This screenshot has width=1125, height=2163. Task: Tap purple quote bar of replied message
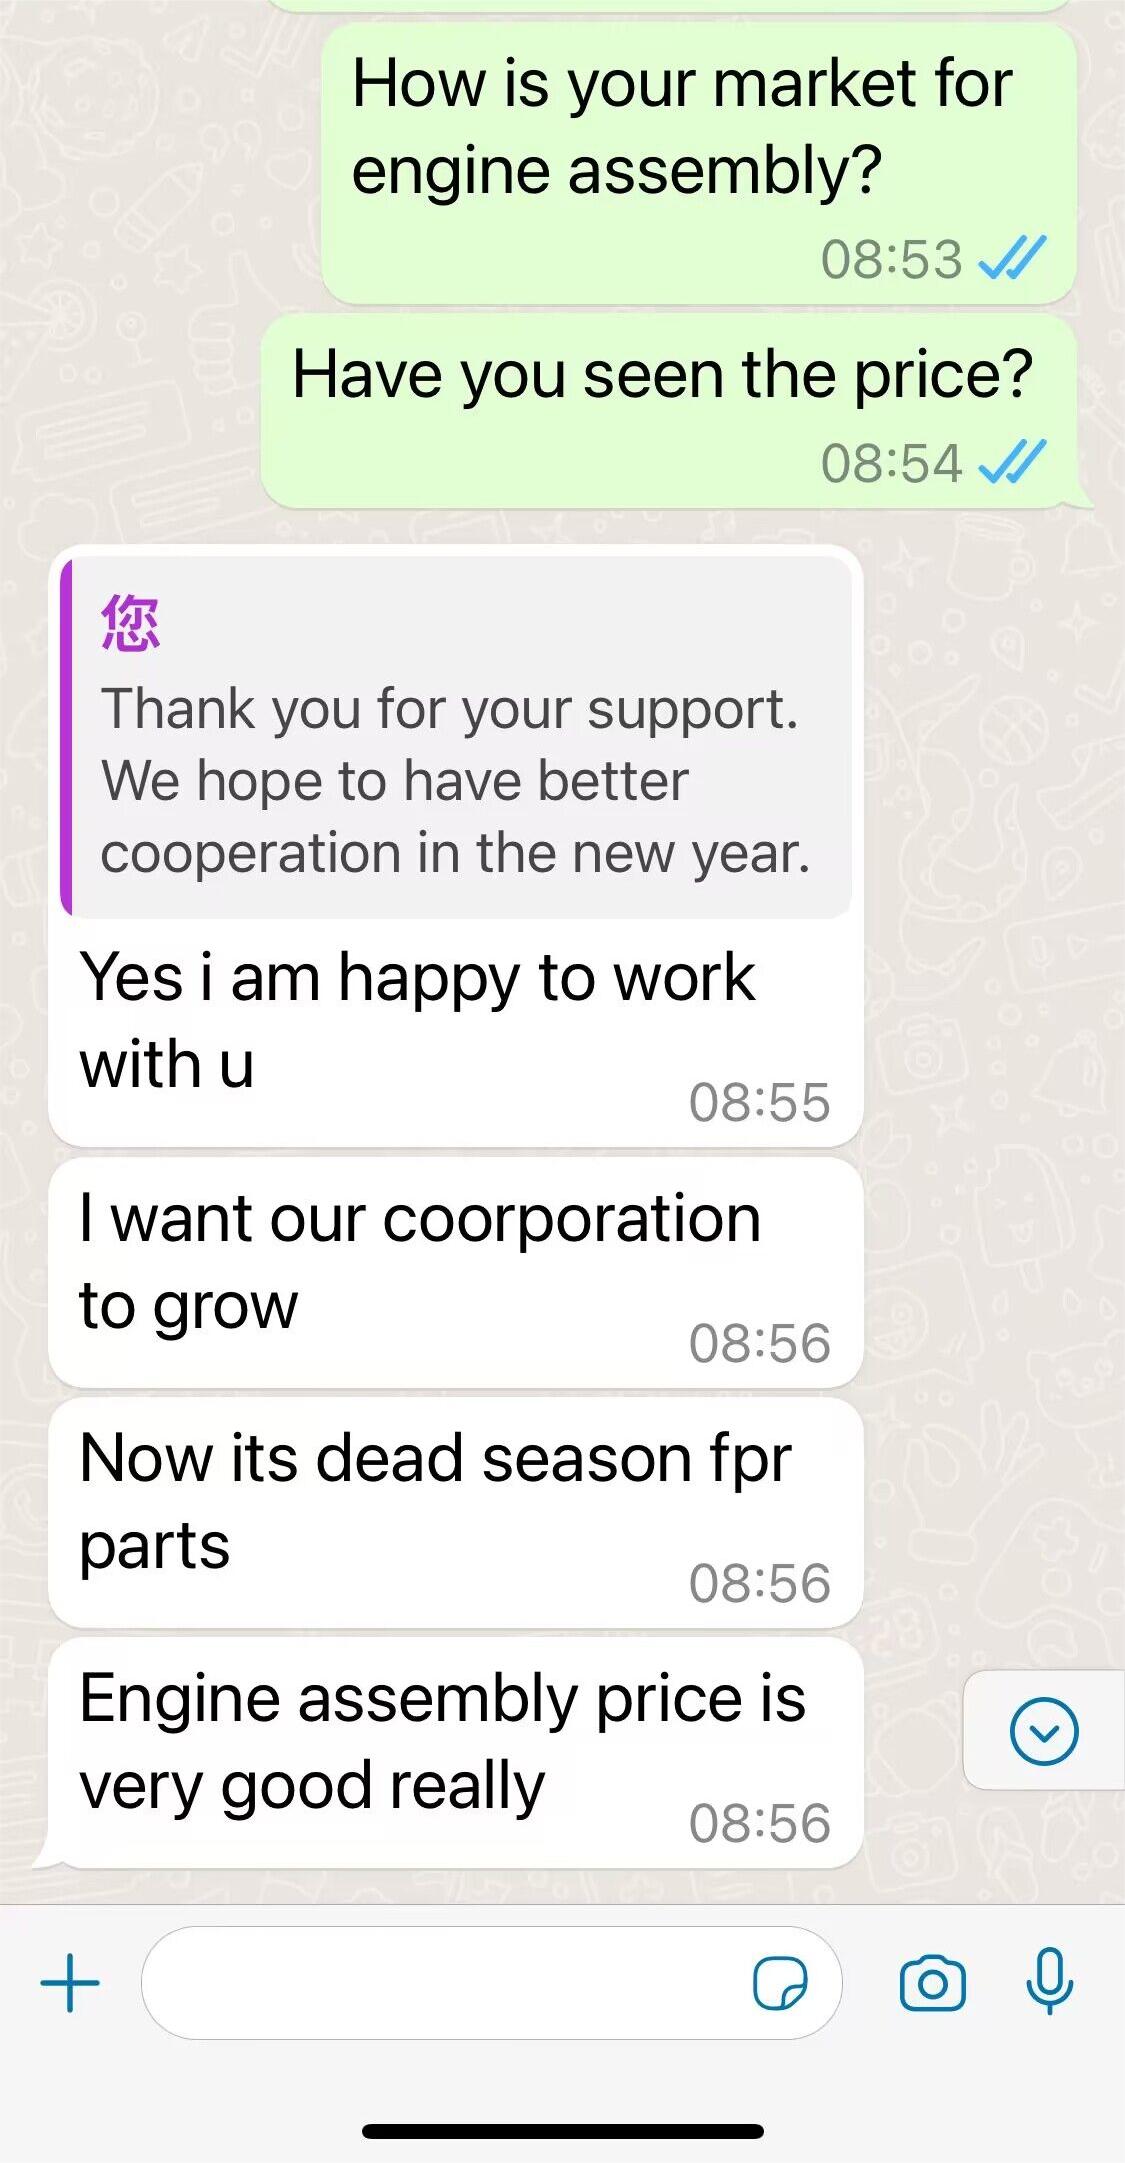click(66, 737)
